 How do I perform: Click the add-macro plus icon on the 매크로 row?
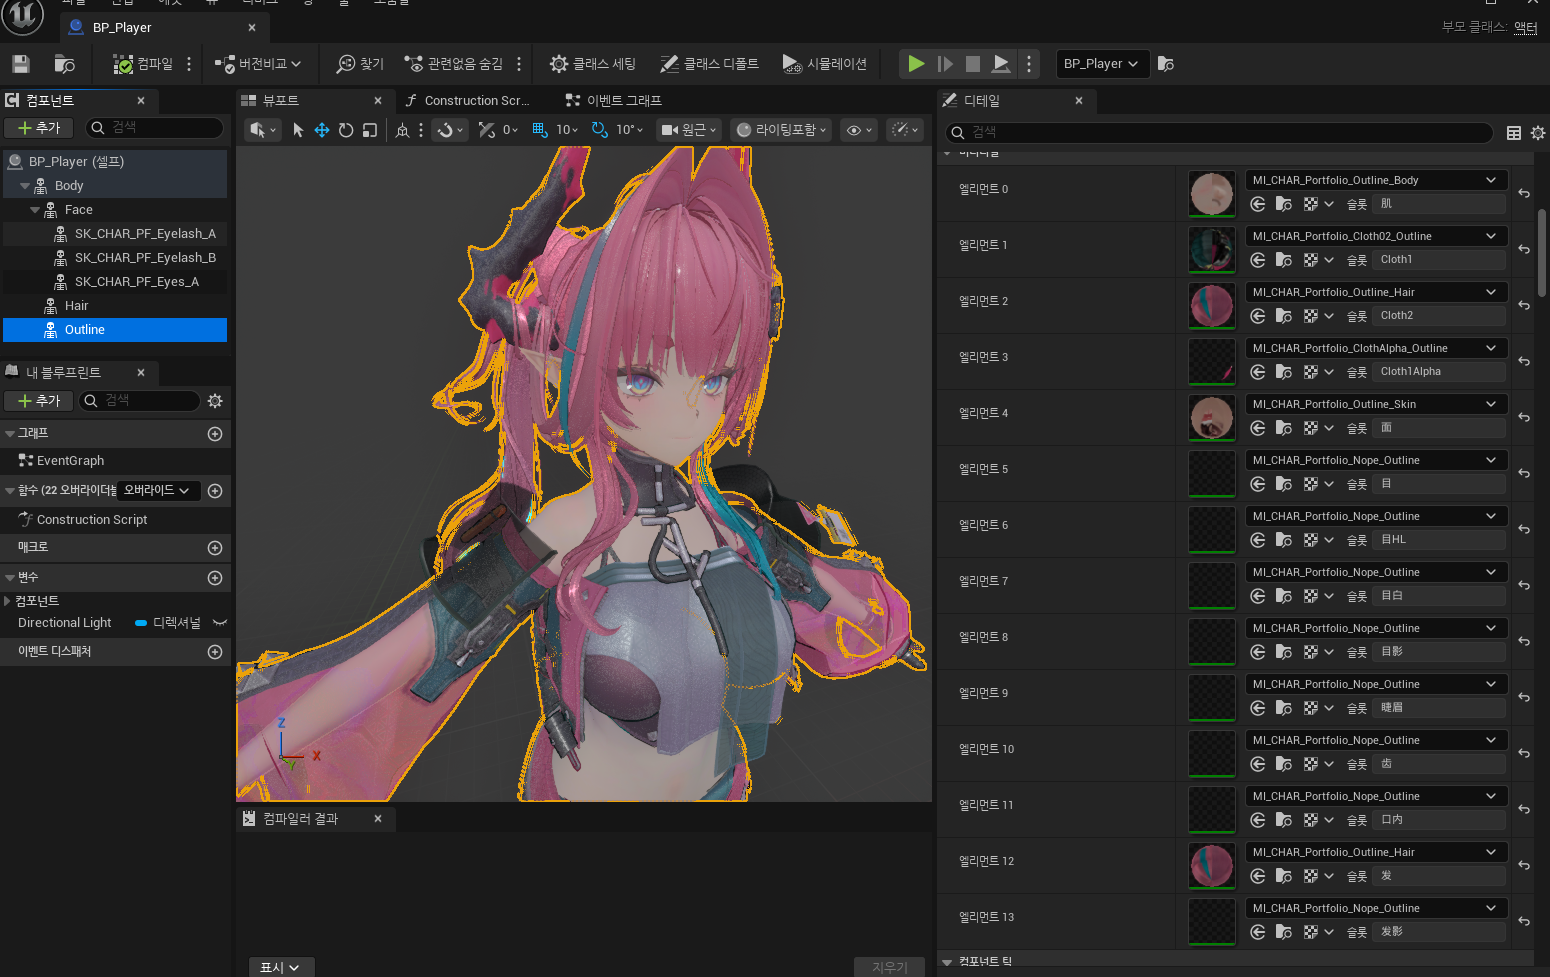[215, 548]
